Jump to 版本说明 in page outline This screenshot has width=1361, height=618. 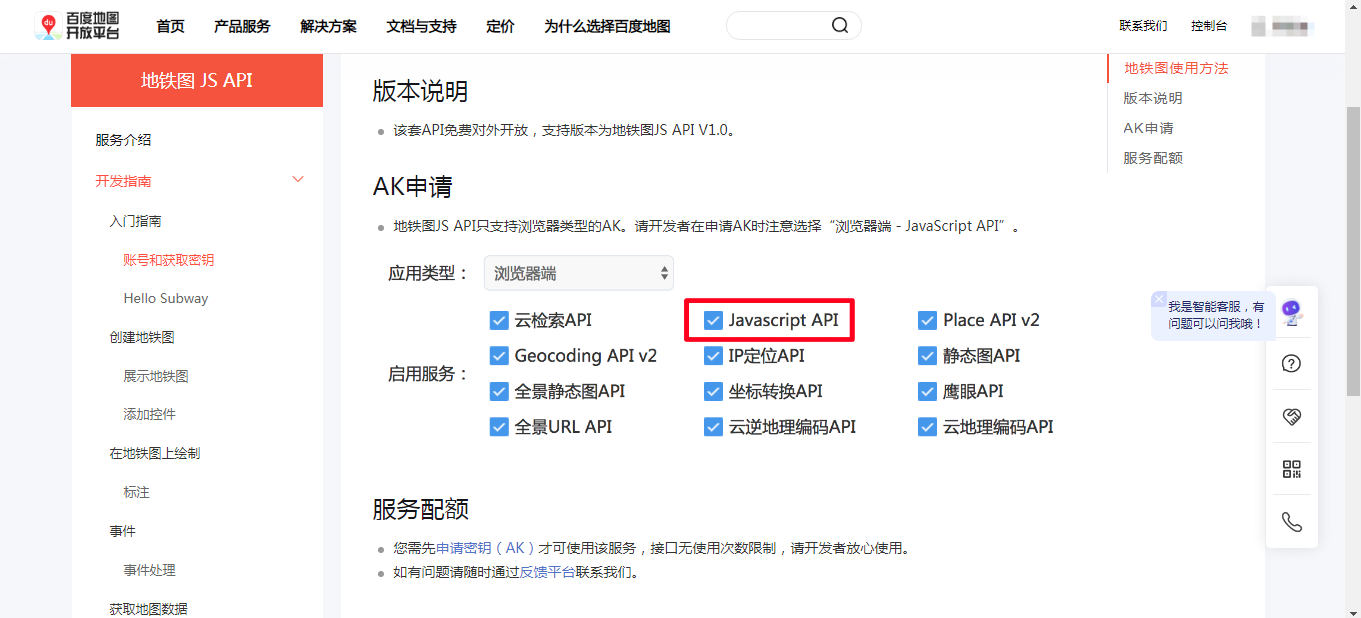(1153, 98)
